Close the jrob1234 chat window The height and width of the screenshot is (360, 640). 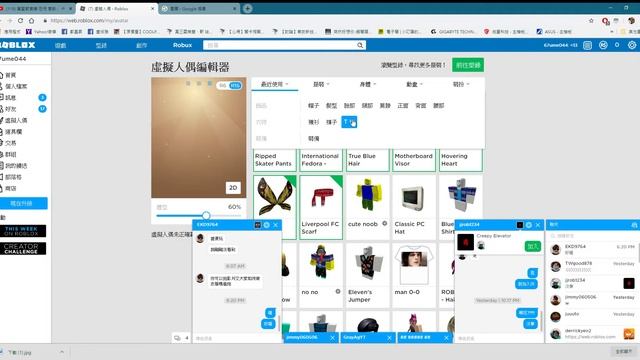coord(538,225)
